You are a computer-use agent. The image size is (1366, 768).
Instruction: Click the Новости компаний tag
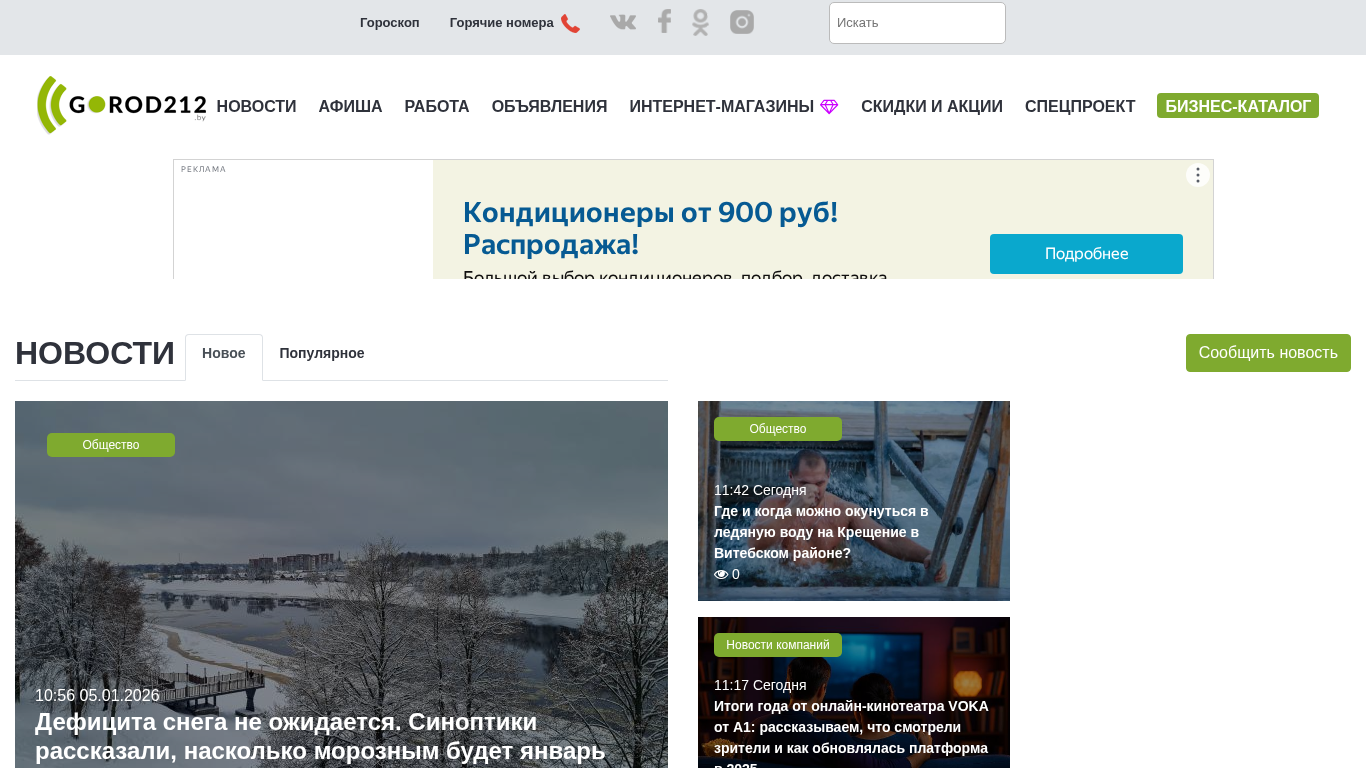pyautogui.click(x=778, y=645)
